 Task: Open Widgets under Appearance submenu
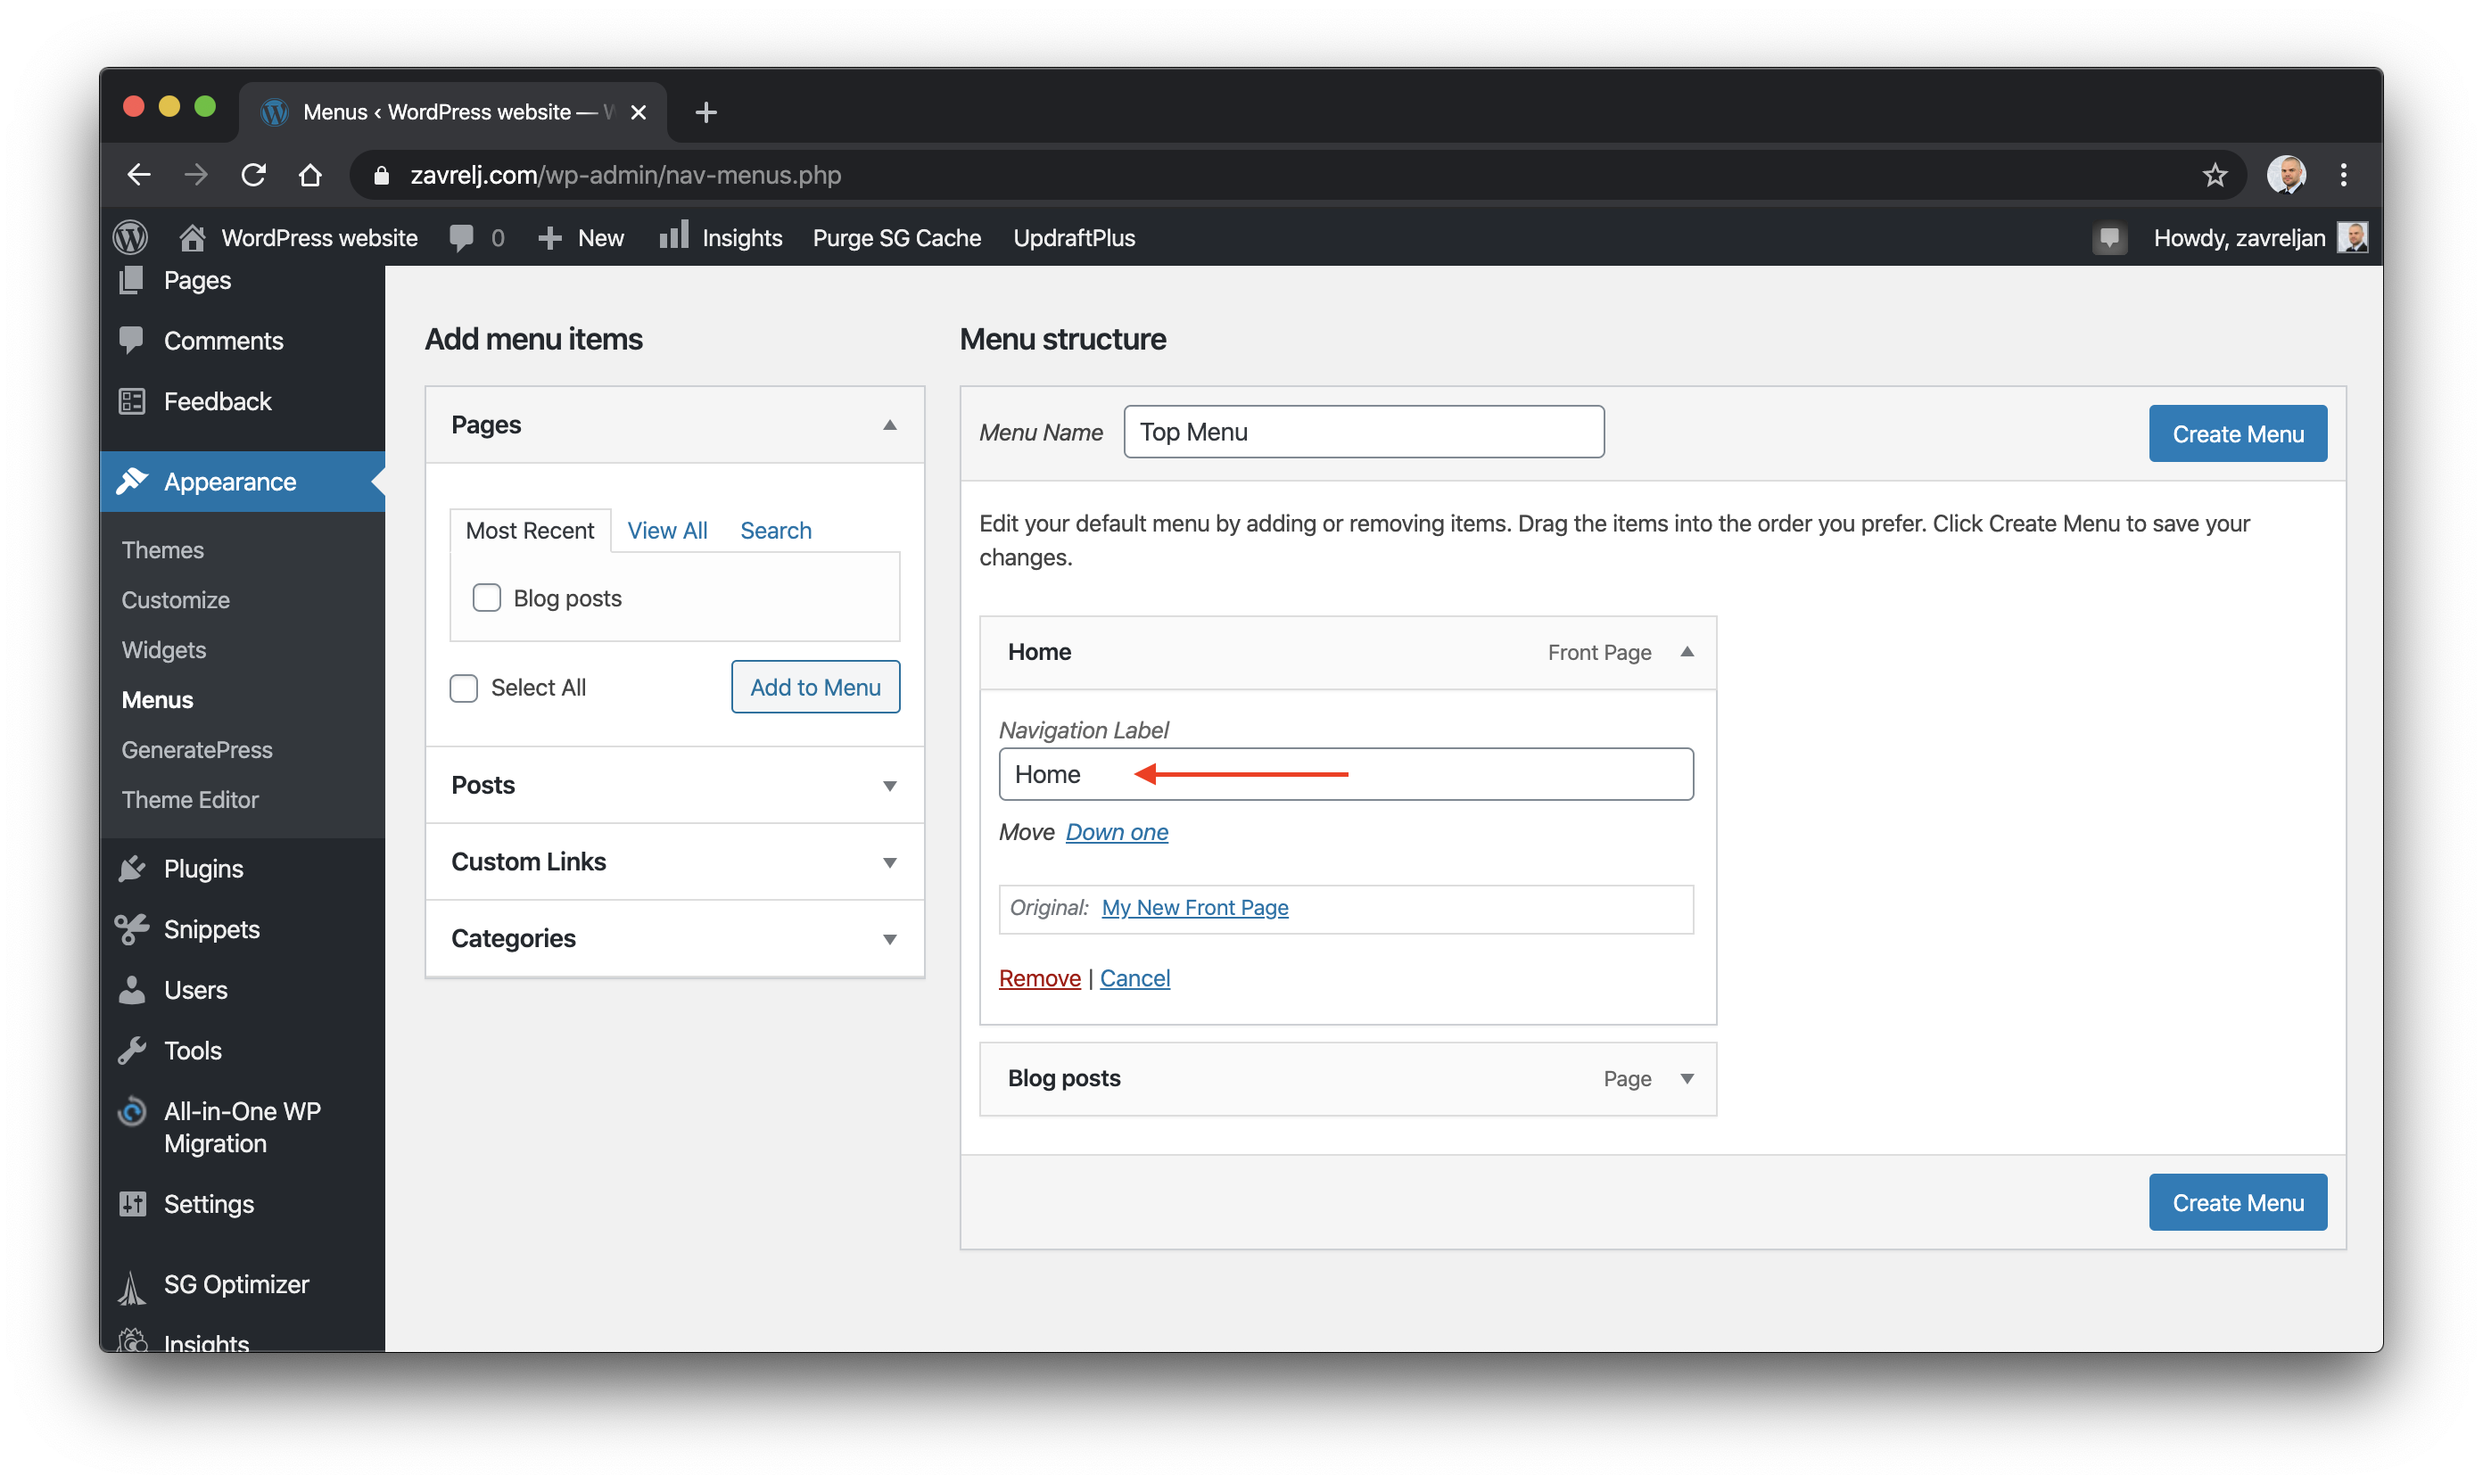pos(164,650)
